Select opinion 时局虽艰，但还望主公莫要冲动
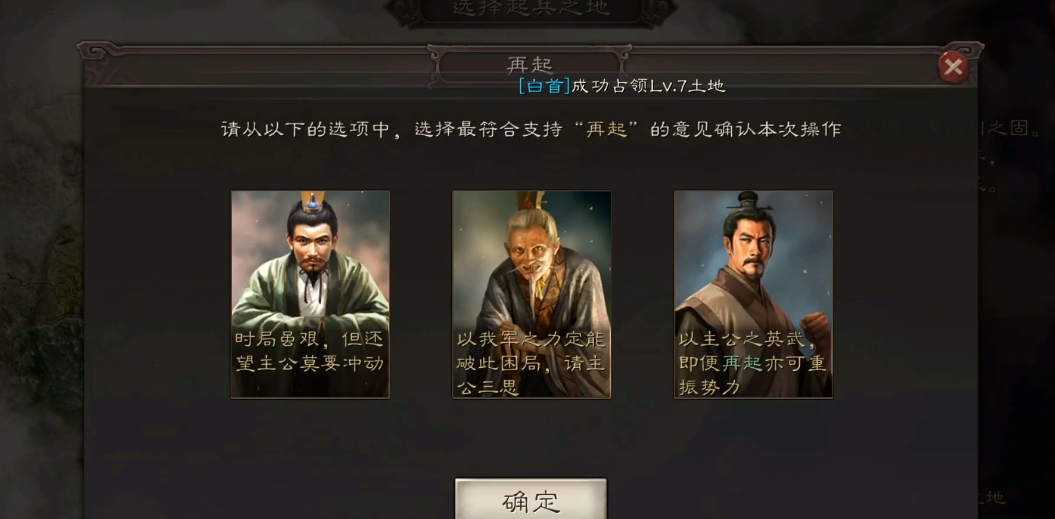Screen dimensions: 1055x519 click(x=310, y=351)
